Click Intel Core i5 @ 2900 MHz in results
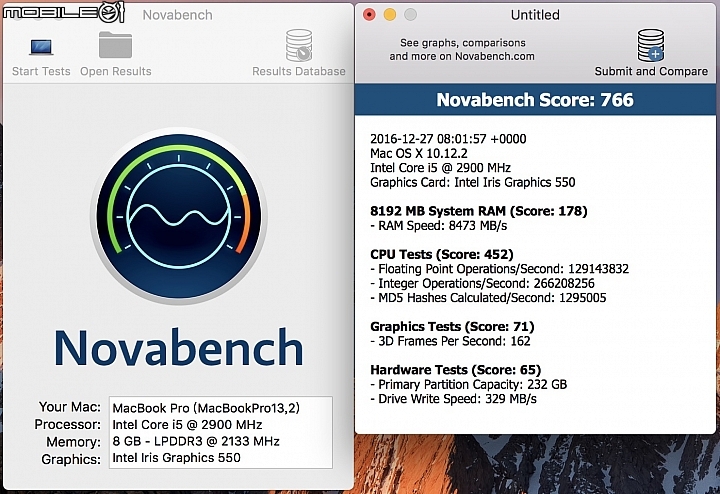The width and height of the screenshot is (720, 494). pyautogui.click(x=440, y=168)
